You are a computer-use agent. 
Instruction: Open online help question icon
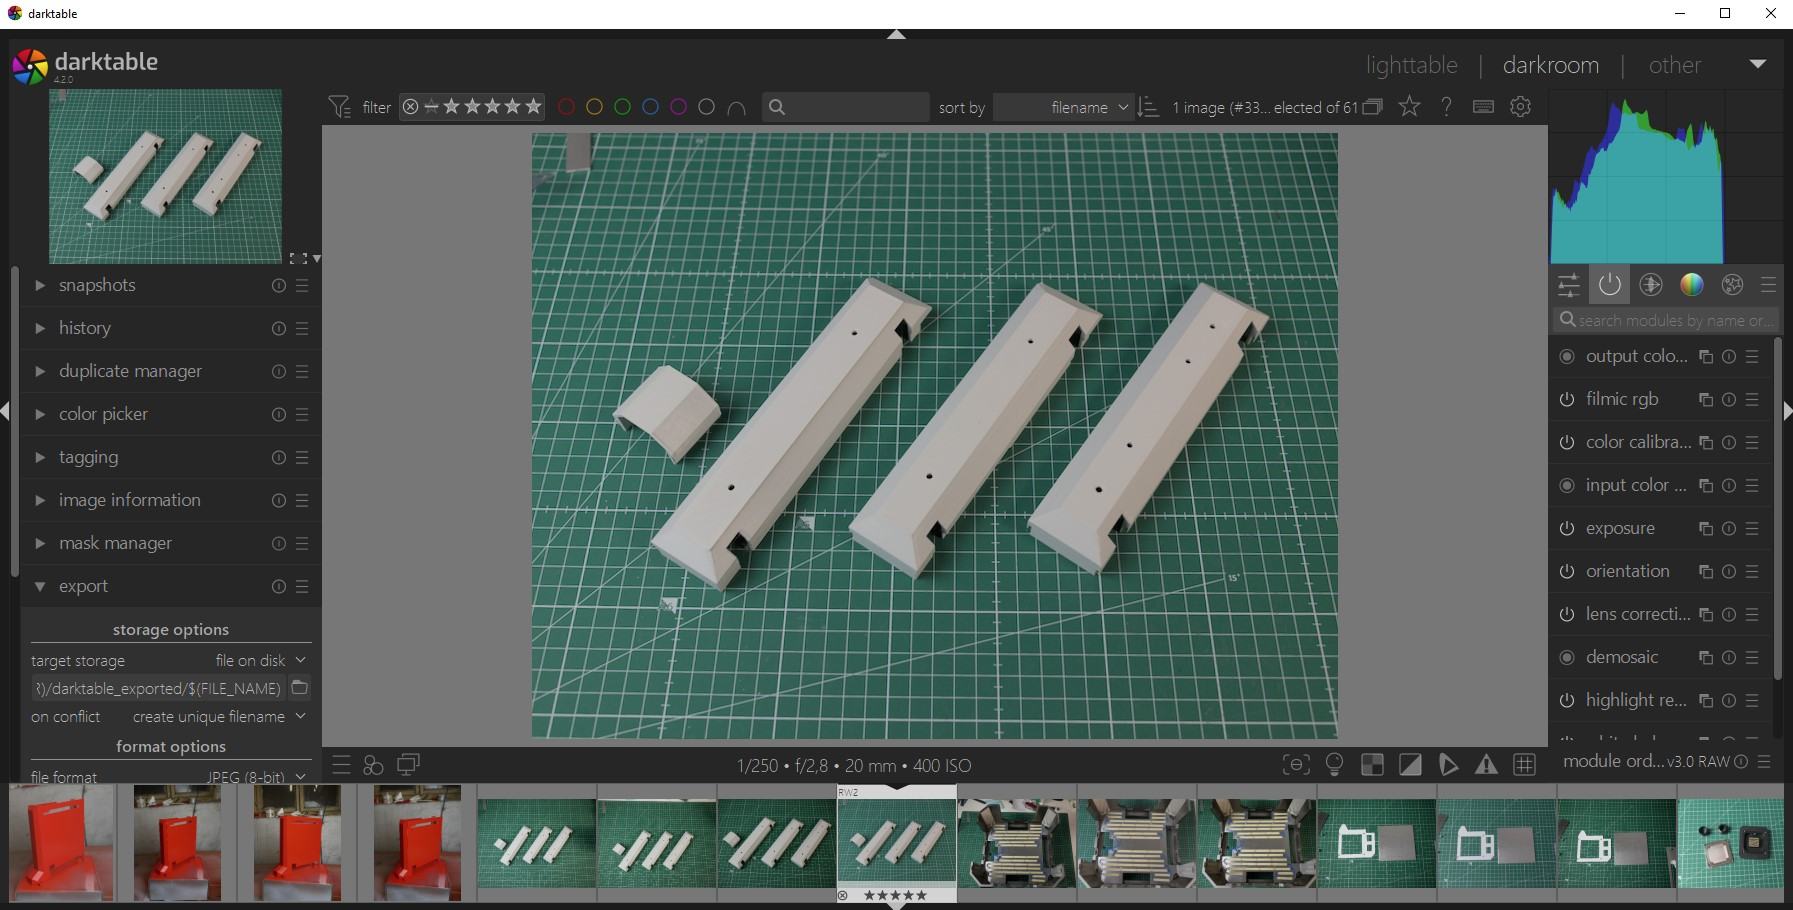(x=1447, y=107)
